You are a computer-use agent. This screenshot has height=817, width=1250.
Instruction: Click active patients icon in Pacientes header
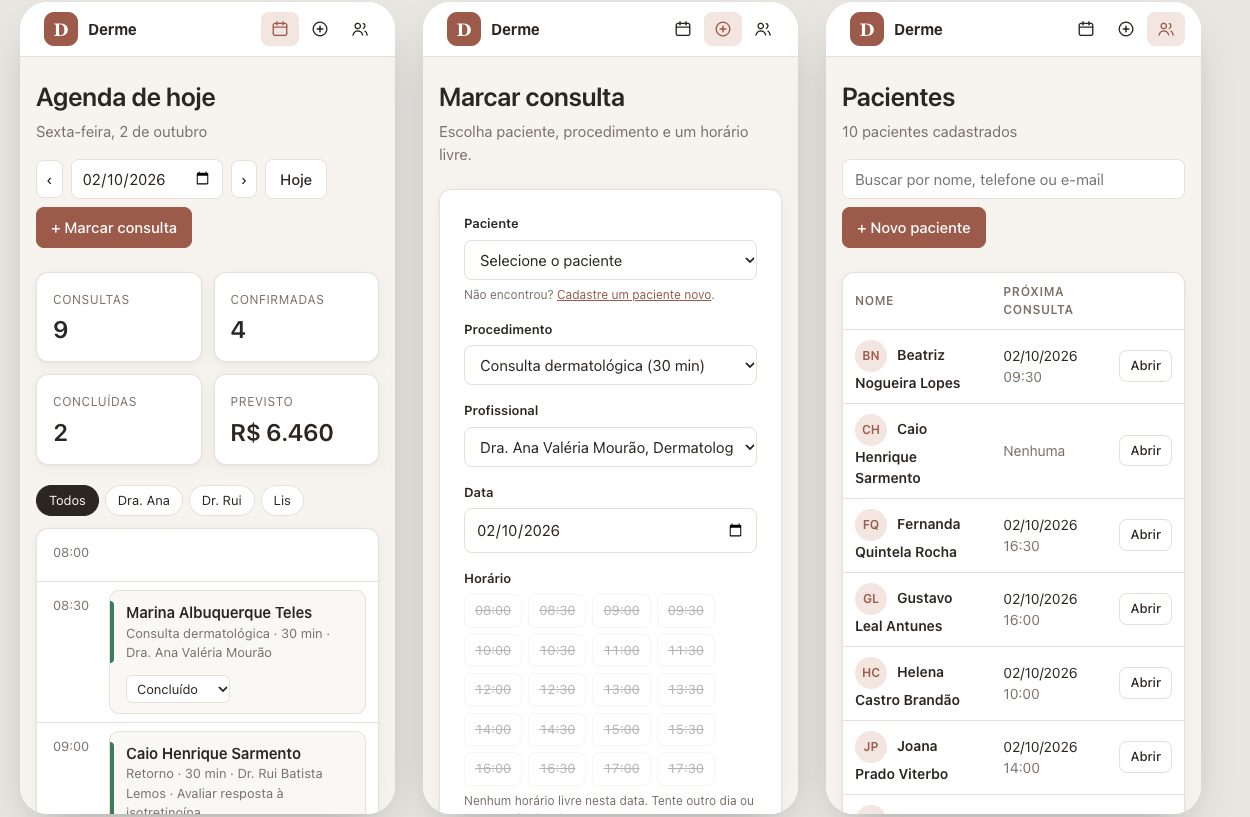click(x=1166, y=29)
